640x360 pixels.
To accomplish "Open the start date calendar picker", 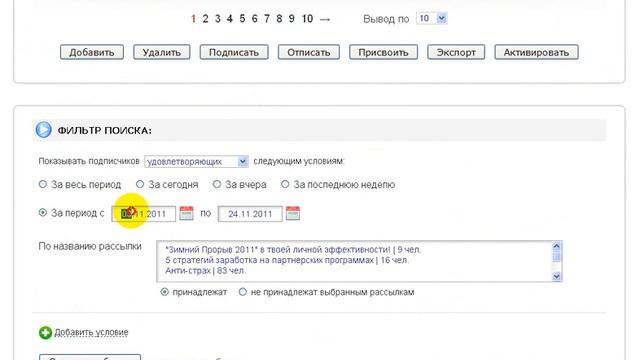I will [186, 213].
